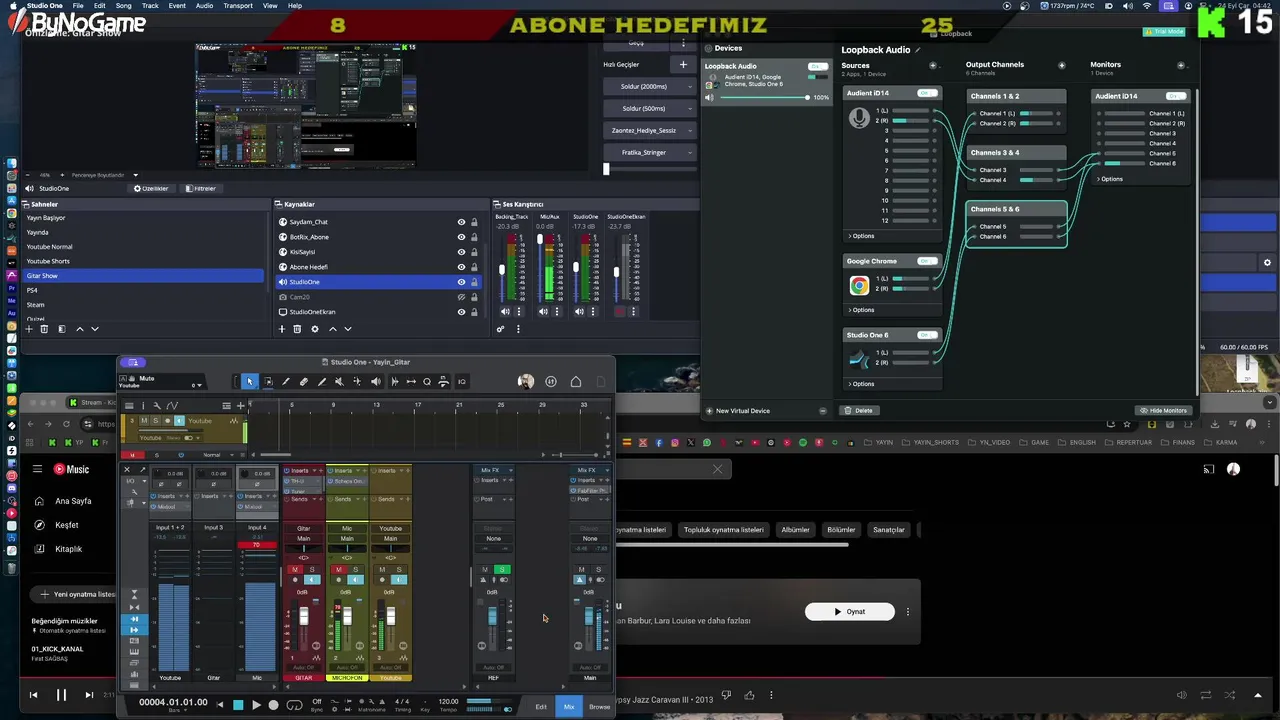Add a new source in Loopback Sources
The width and height of the screenshot is (1280, 720).
click(933, 66)
